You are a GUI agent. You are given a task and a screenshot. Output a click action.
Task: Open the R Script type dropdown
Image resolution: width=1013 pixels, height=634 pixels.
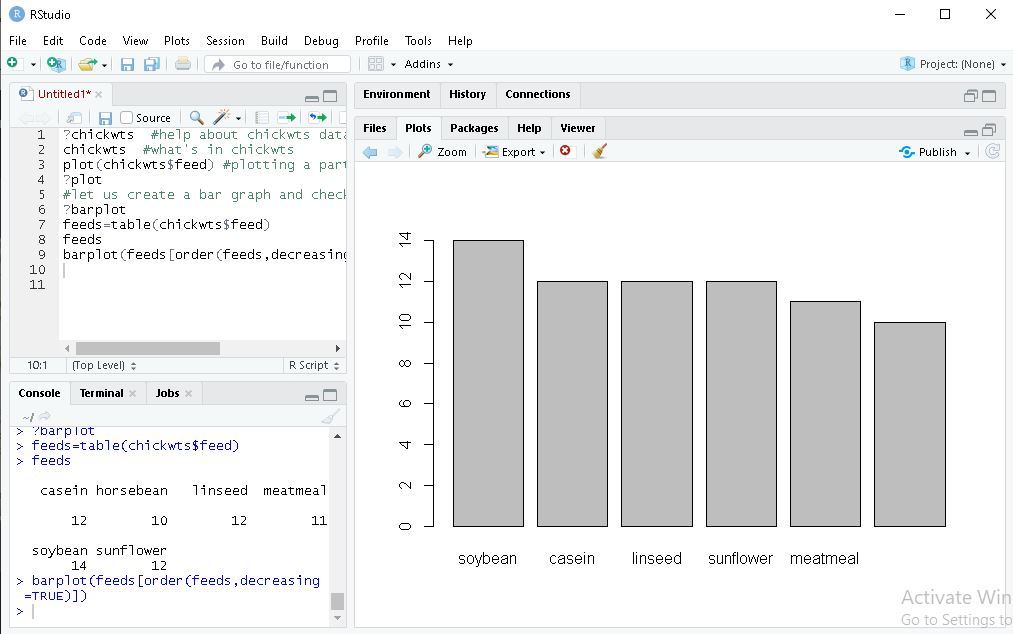coord(313,365)
